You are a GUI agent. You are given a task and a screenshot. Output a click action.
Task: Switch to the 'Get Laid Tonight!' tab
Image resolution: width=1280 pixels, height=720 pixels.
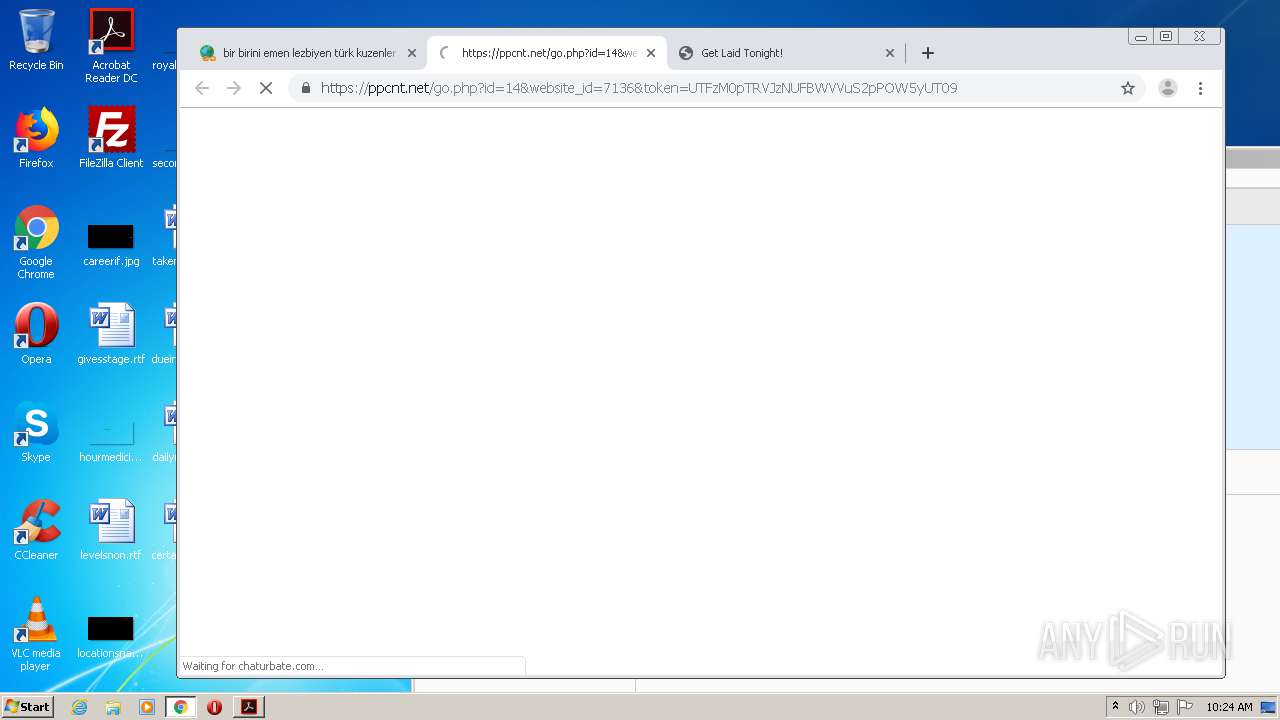point(786,53)
